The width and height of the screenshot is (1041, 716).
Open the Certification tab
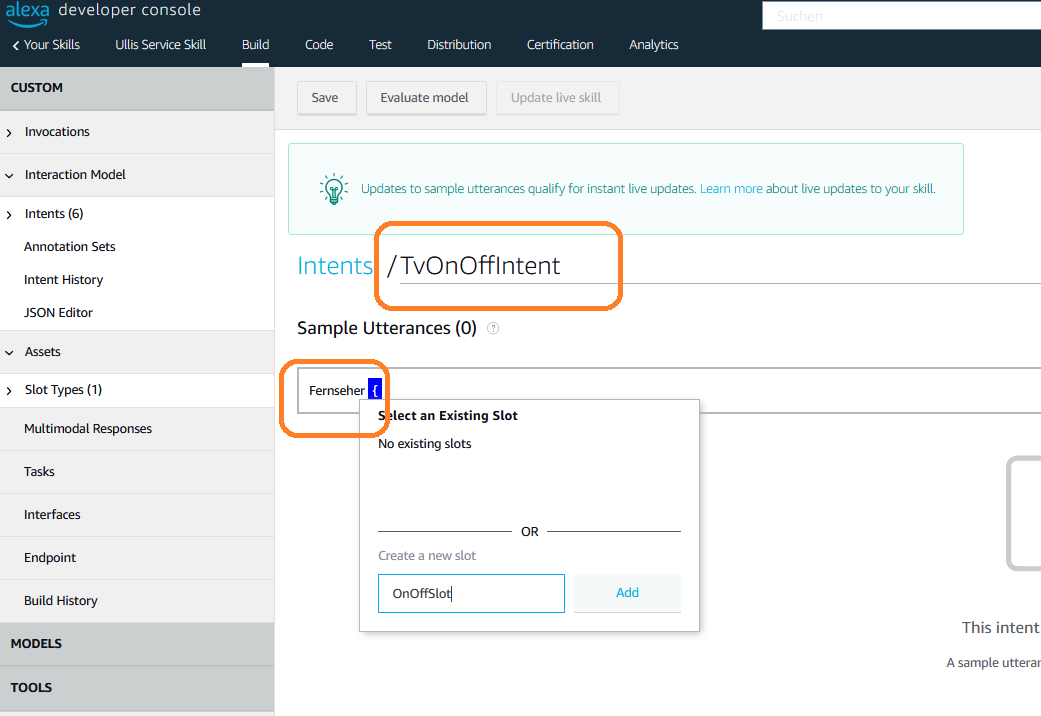[x=560, y=45]
